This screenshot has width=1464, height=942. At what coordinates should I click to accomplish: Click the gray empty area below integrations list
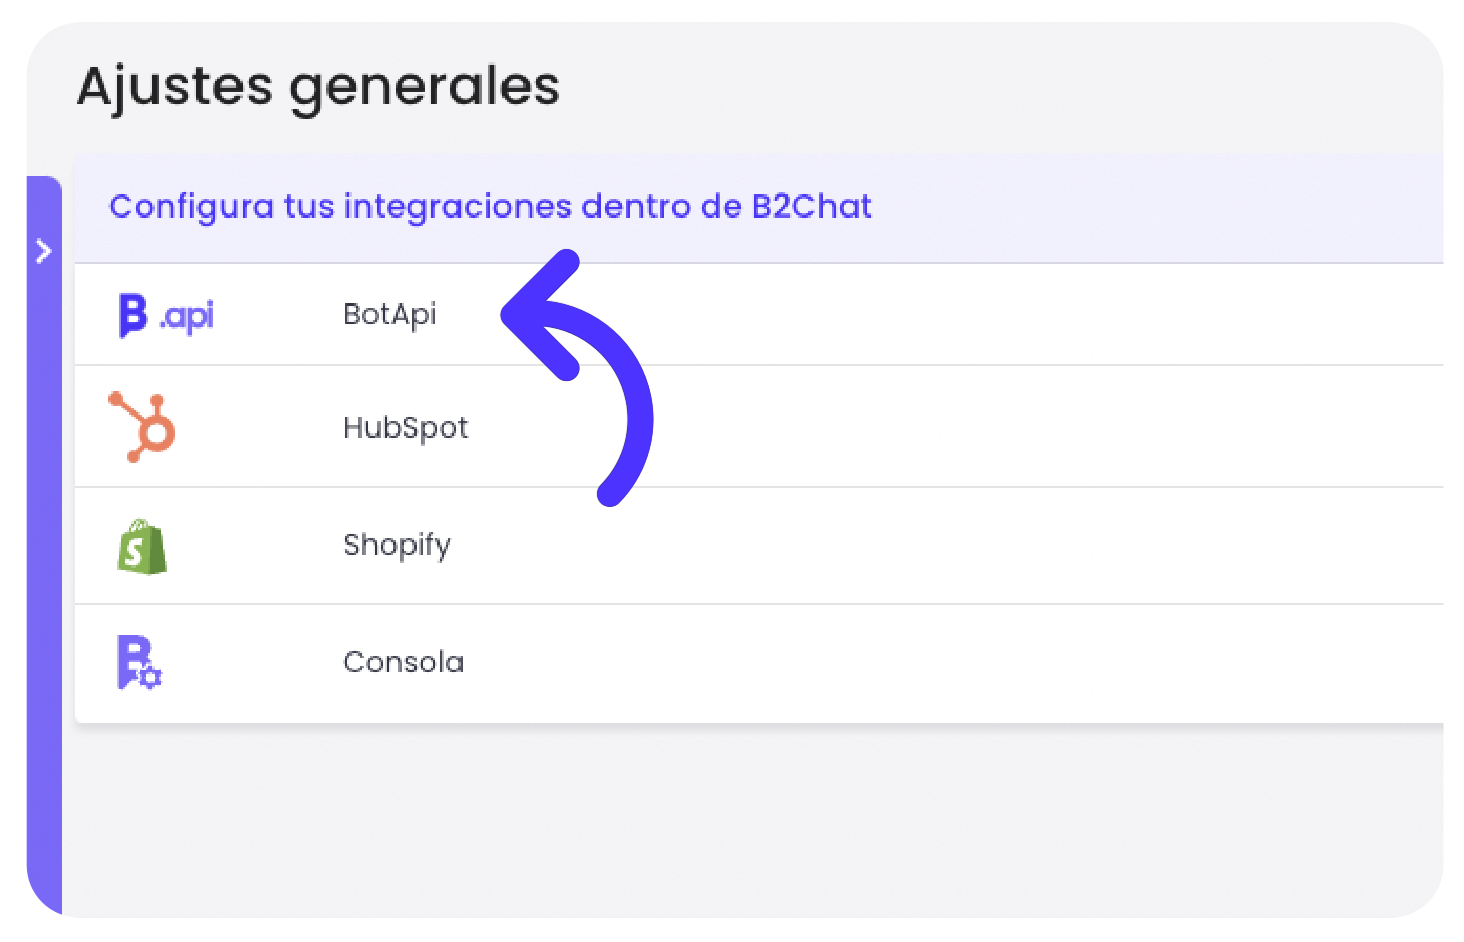tap(750, 820)
